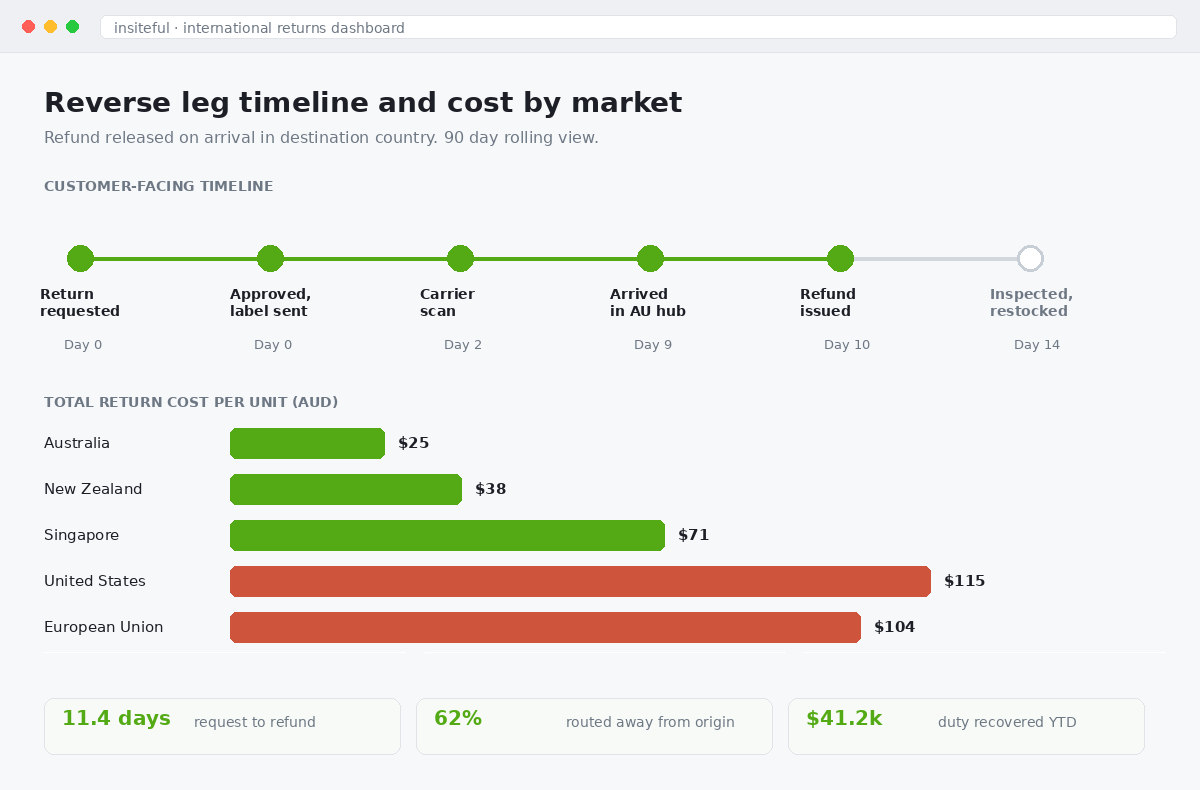Click the European Union red bar
The width and height of the screenshot is (1200, 790).
pos(545,627)
